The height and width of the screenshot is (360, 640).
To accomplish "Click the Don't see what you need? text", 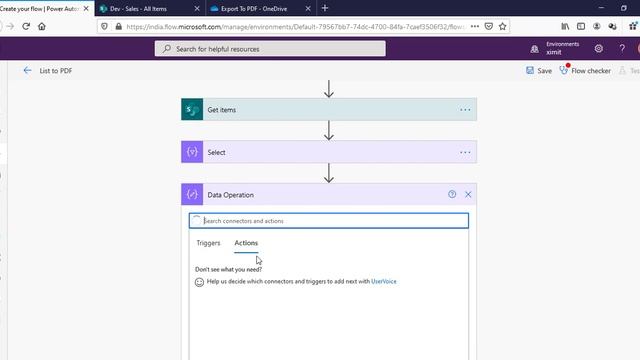I will [x=229, y=269].
